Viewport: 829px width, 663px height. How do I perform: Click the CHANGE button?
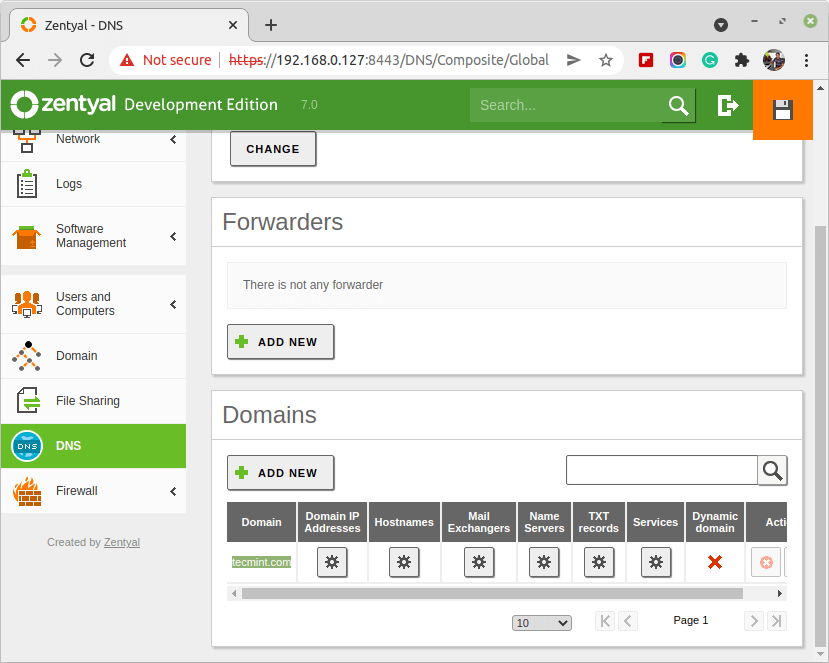click(x=273, y=149)
